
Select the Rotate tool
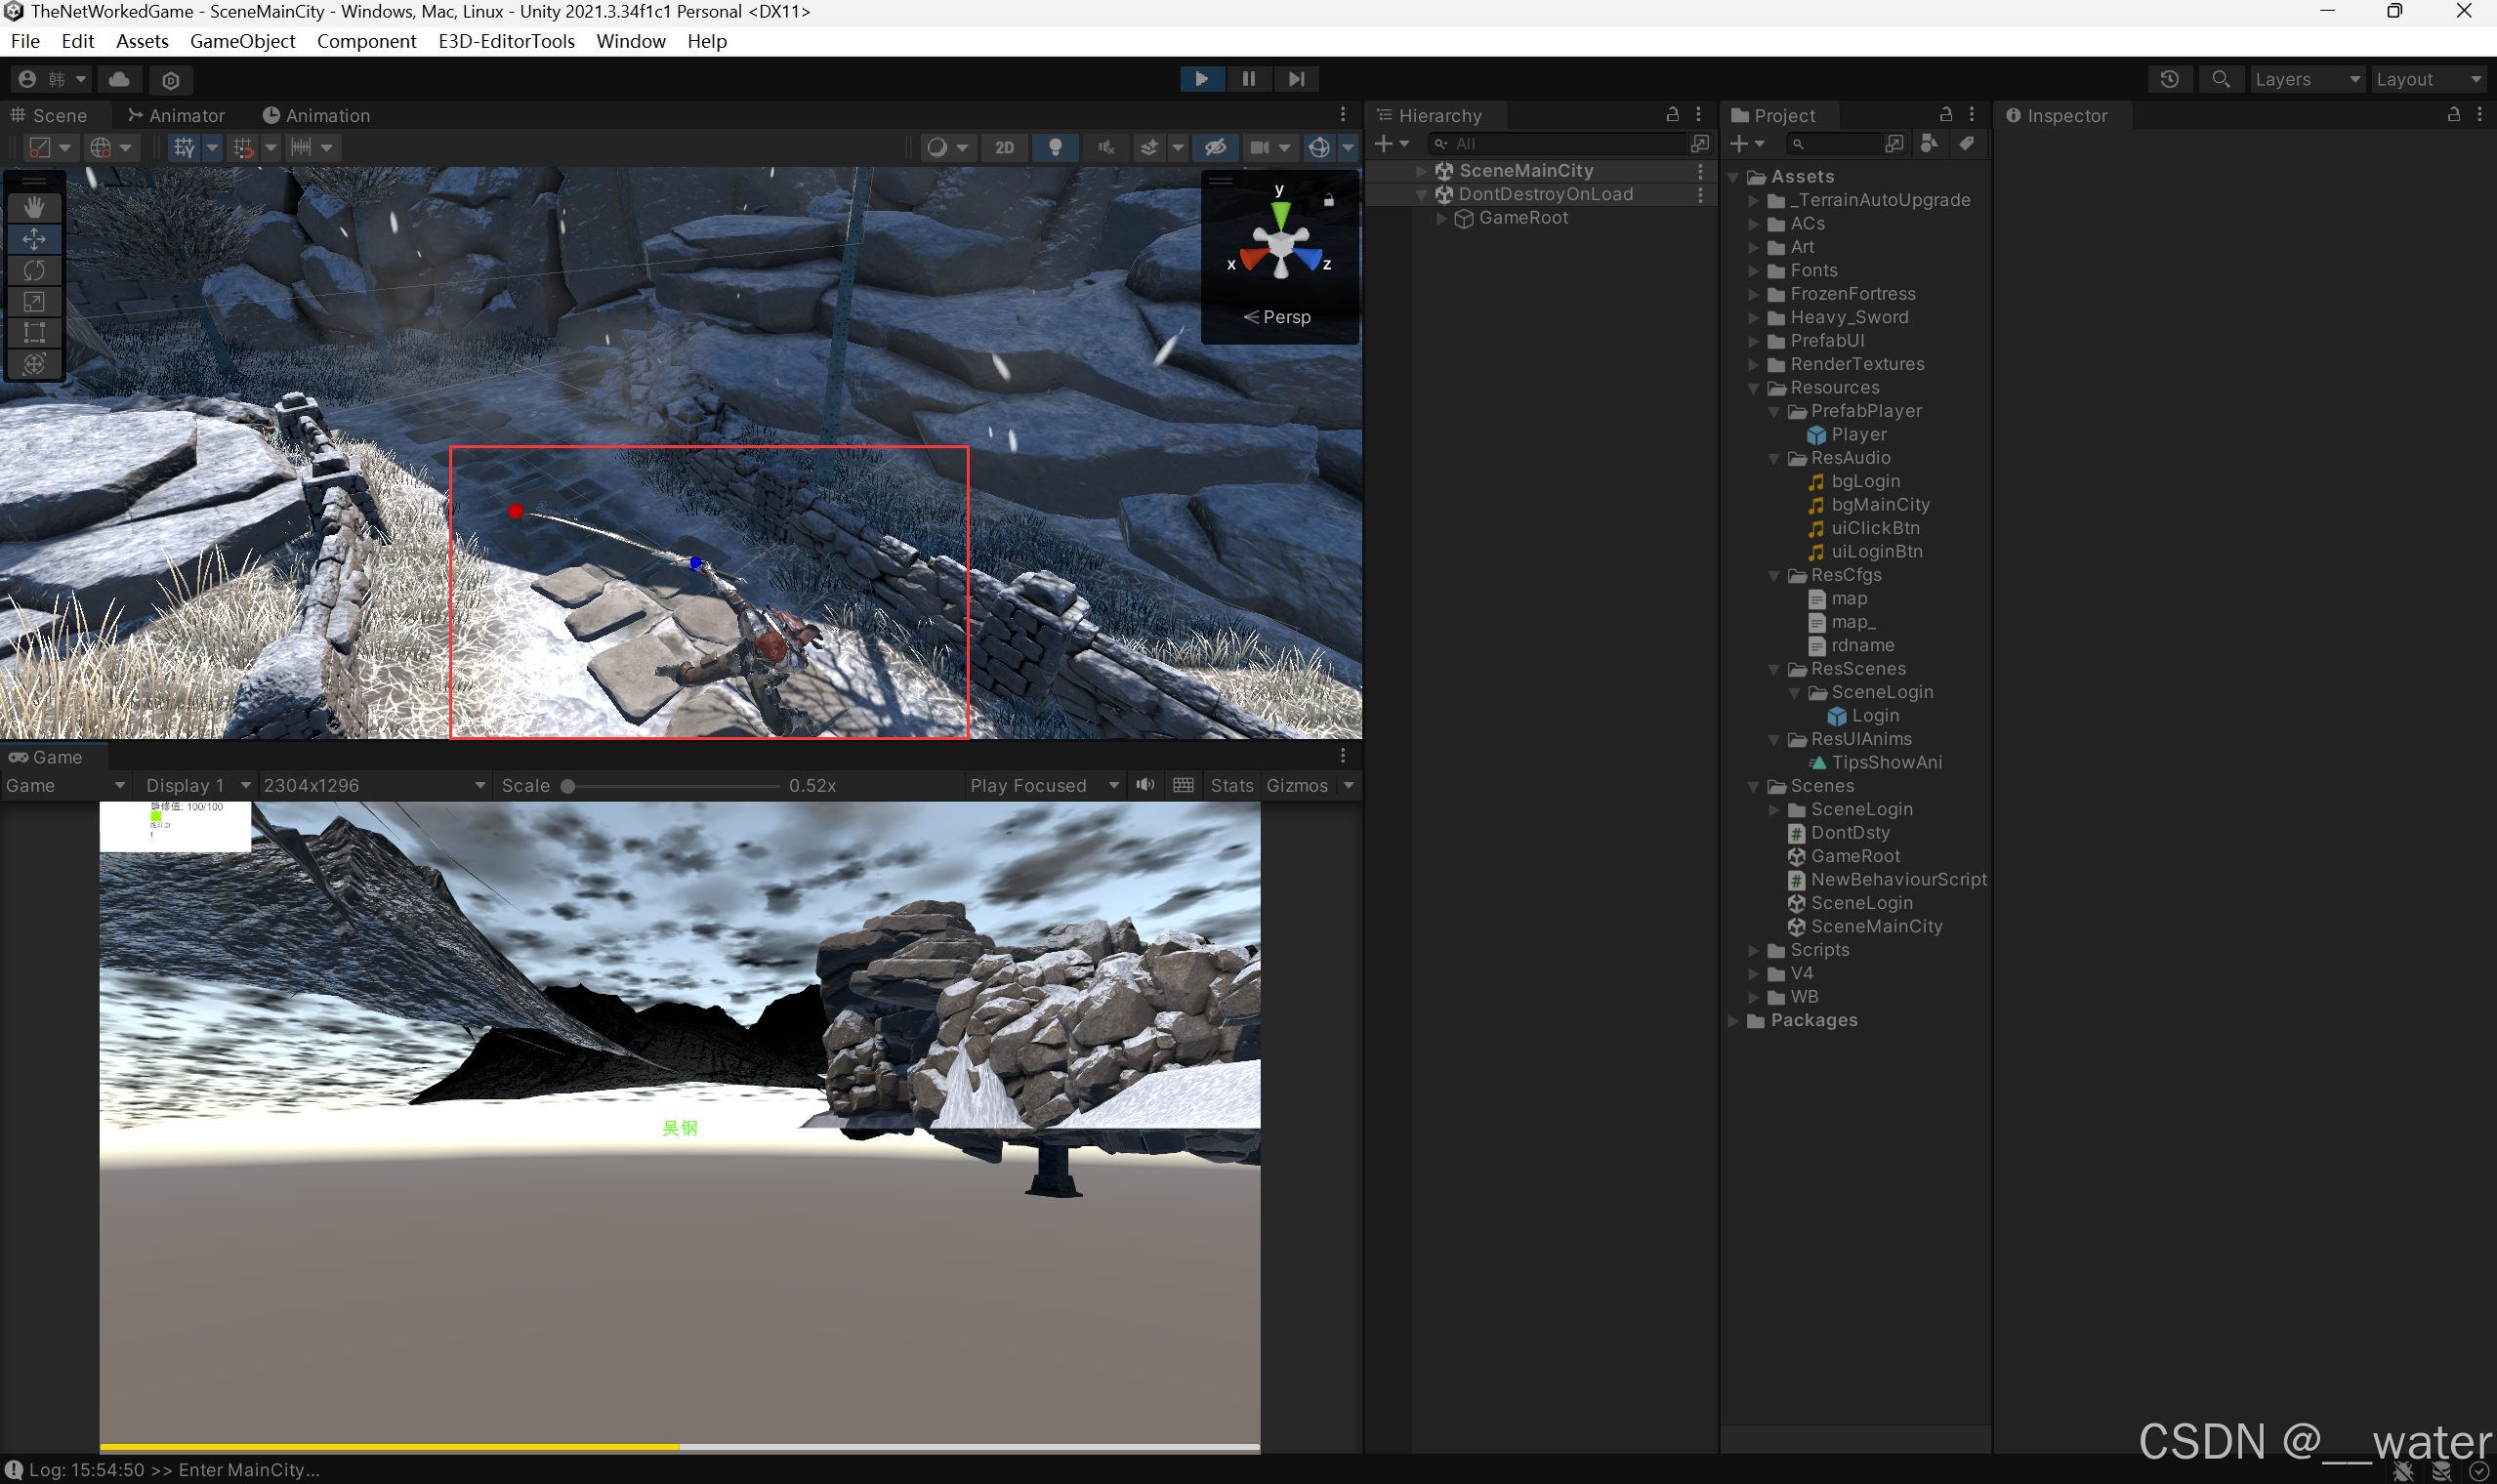click(x=34, y=270)
